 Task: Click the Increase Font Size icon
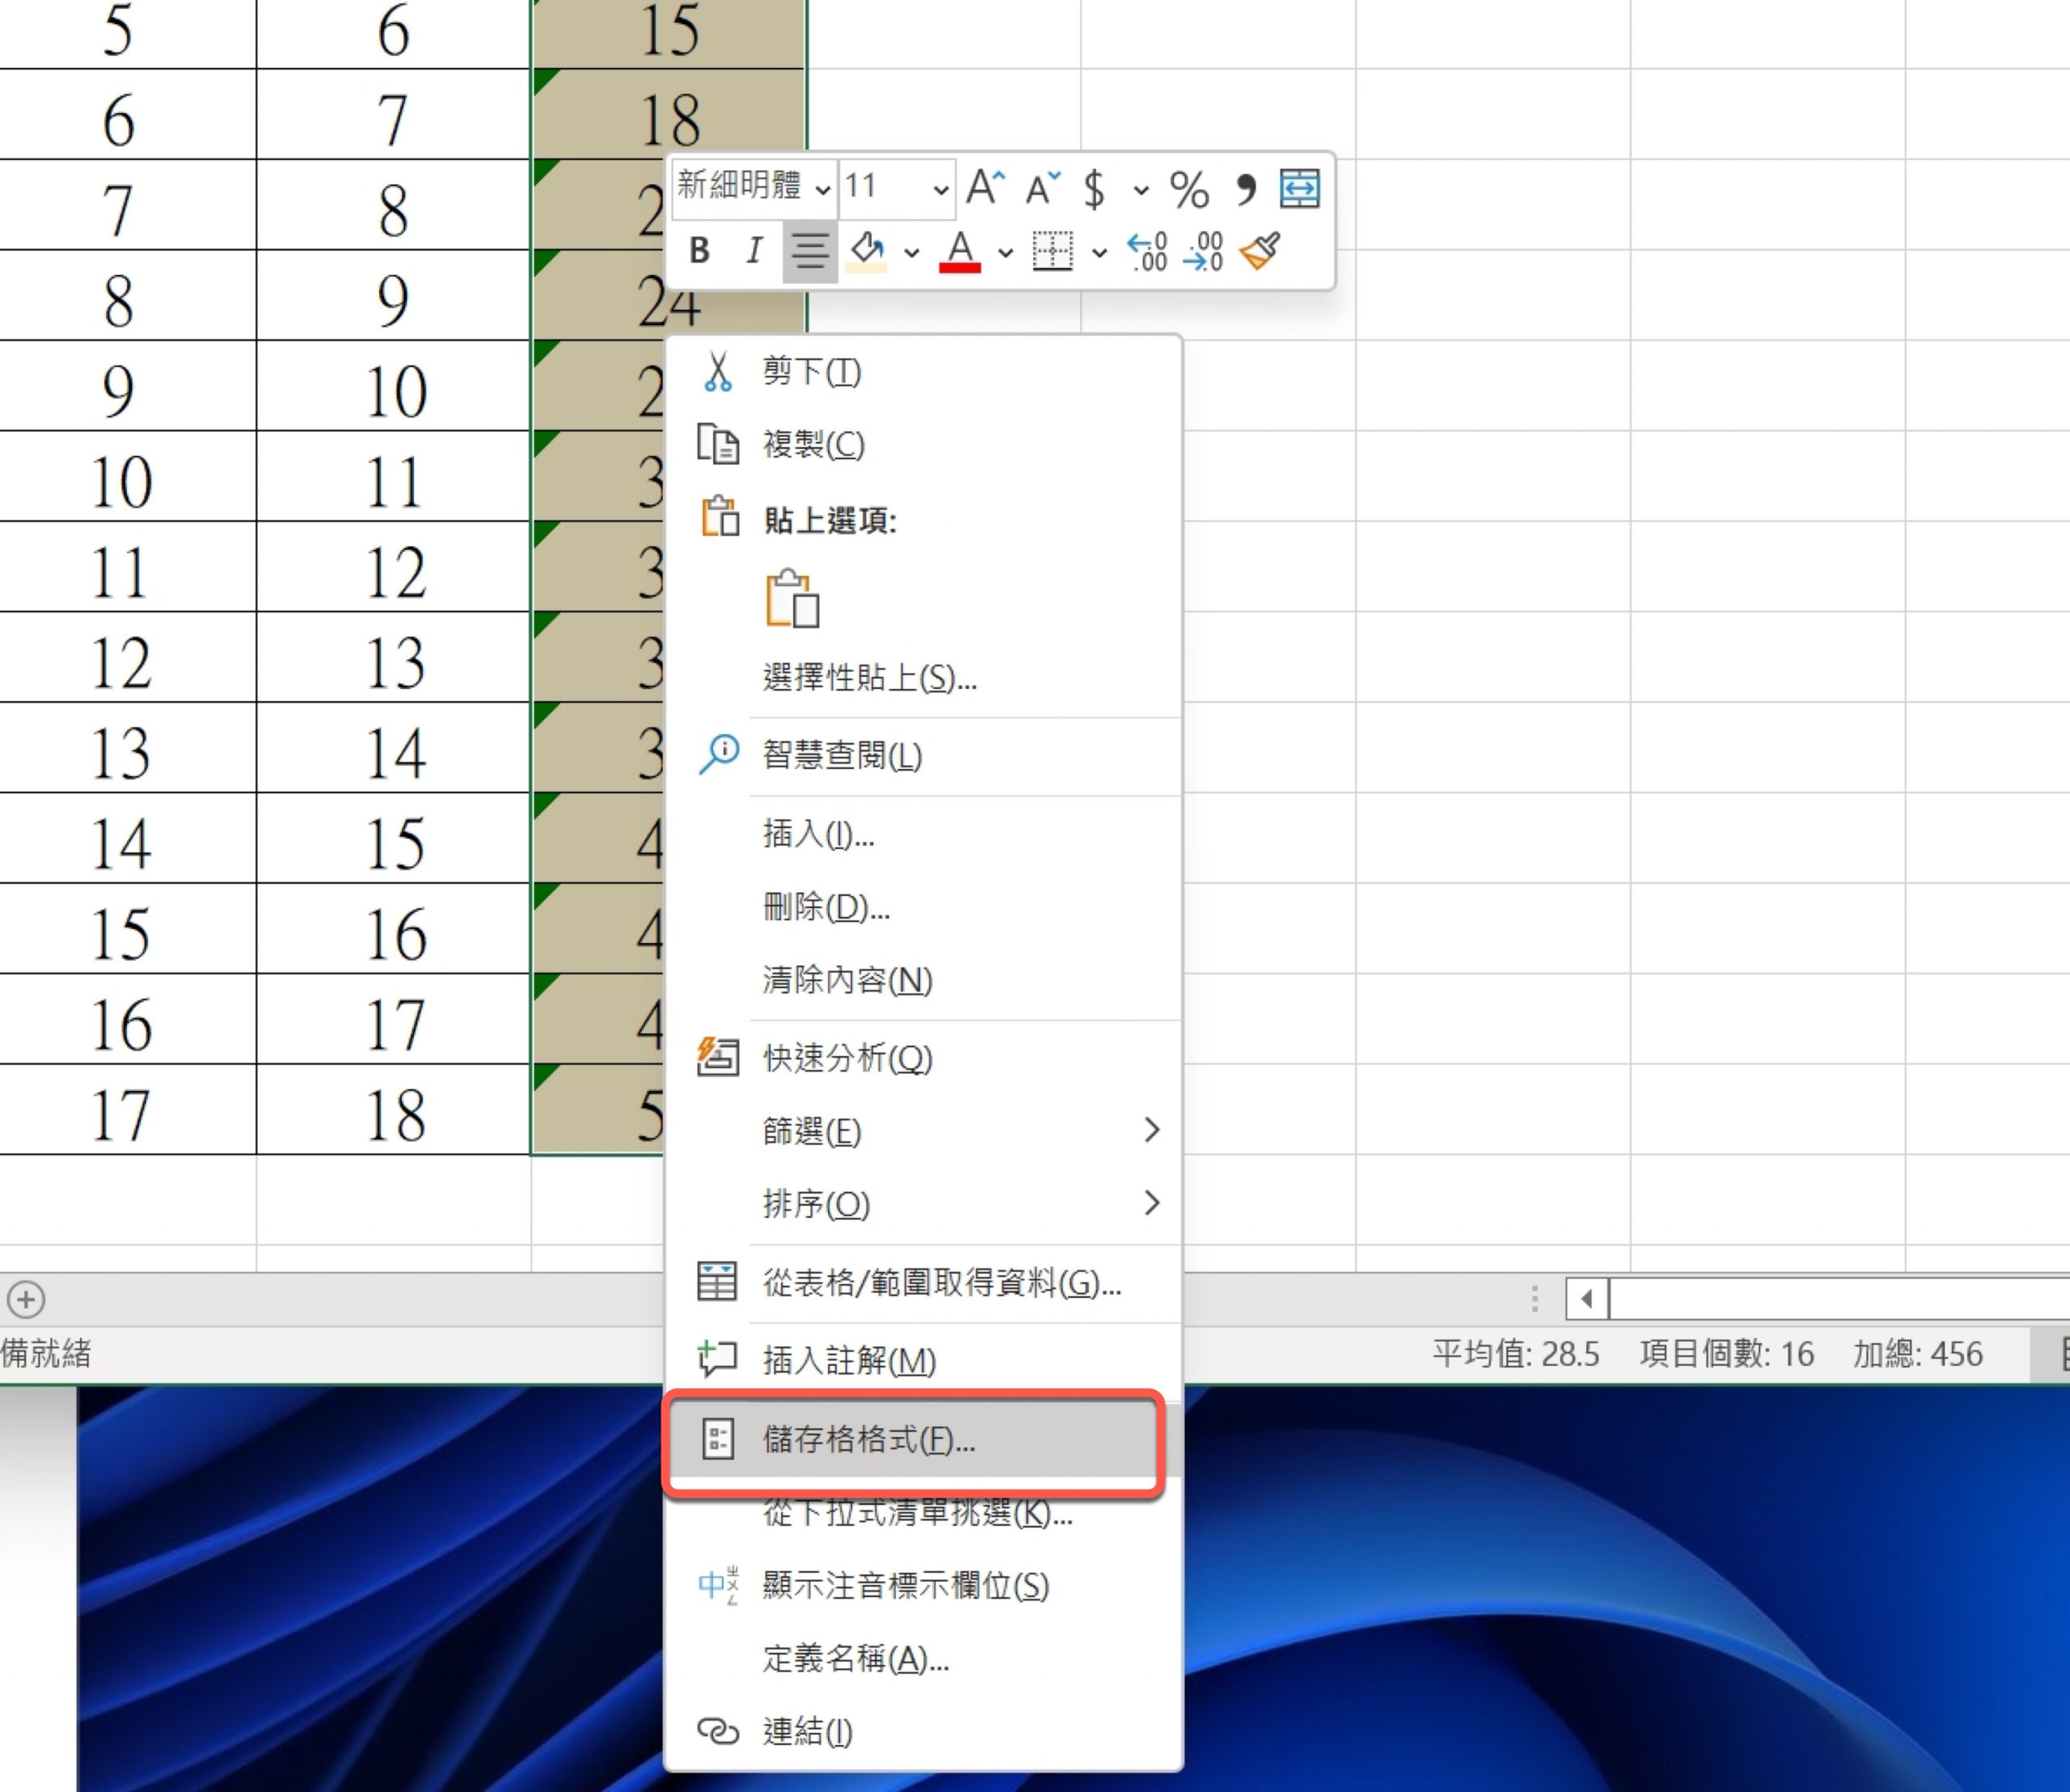coord(985,188)
